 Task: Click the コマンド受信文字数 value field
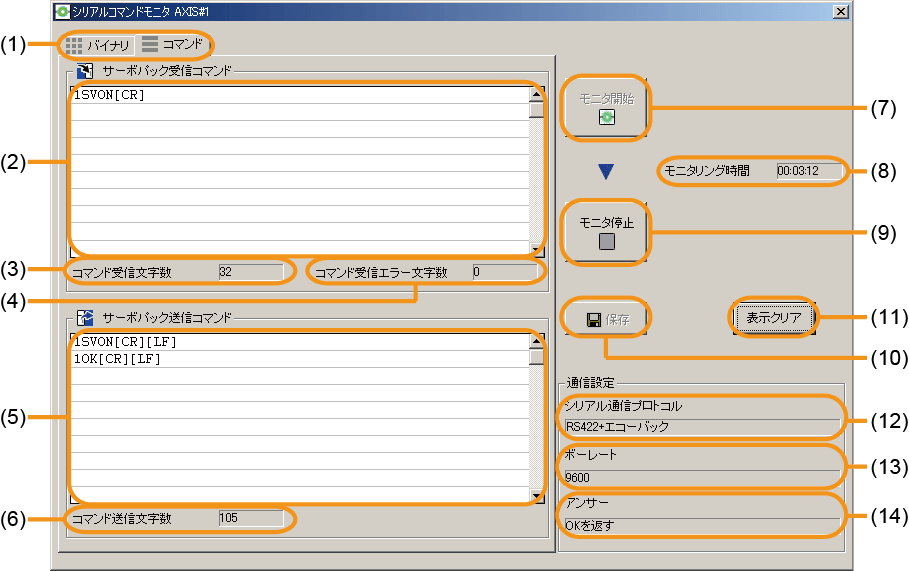pos(251,271)
